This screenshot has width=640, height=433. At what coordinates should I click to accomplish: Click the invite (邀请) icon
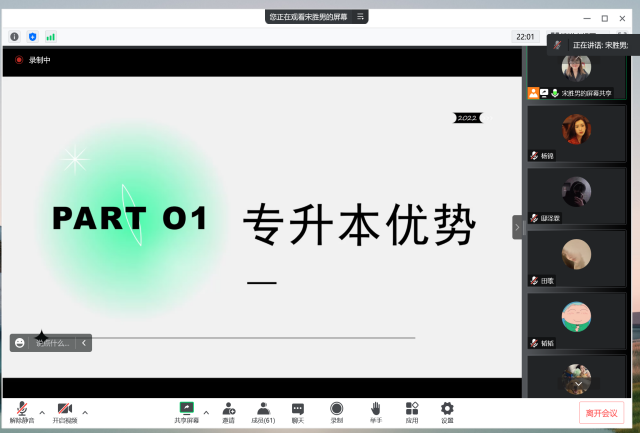coord(229,411)
